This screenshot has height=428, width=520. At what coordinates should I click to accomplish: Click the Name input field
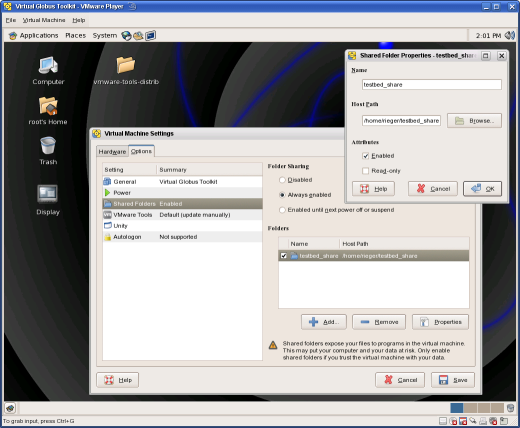click(x=432, y=85)
